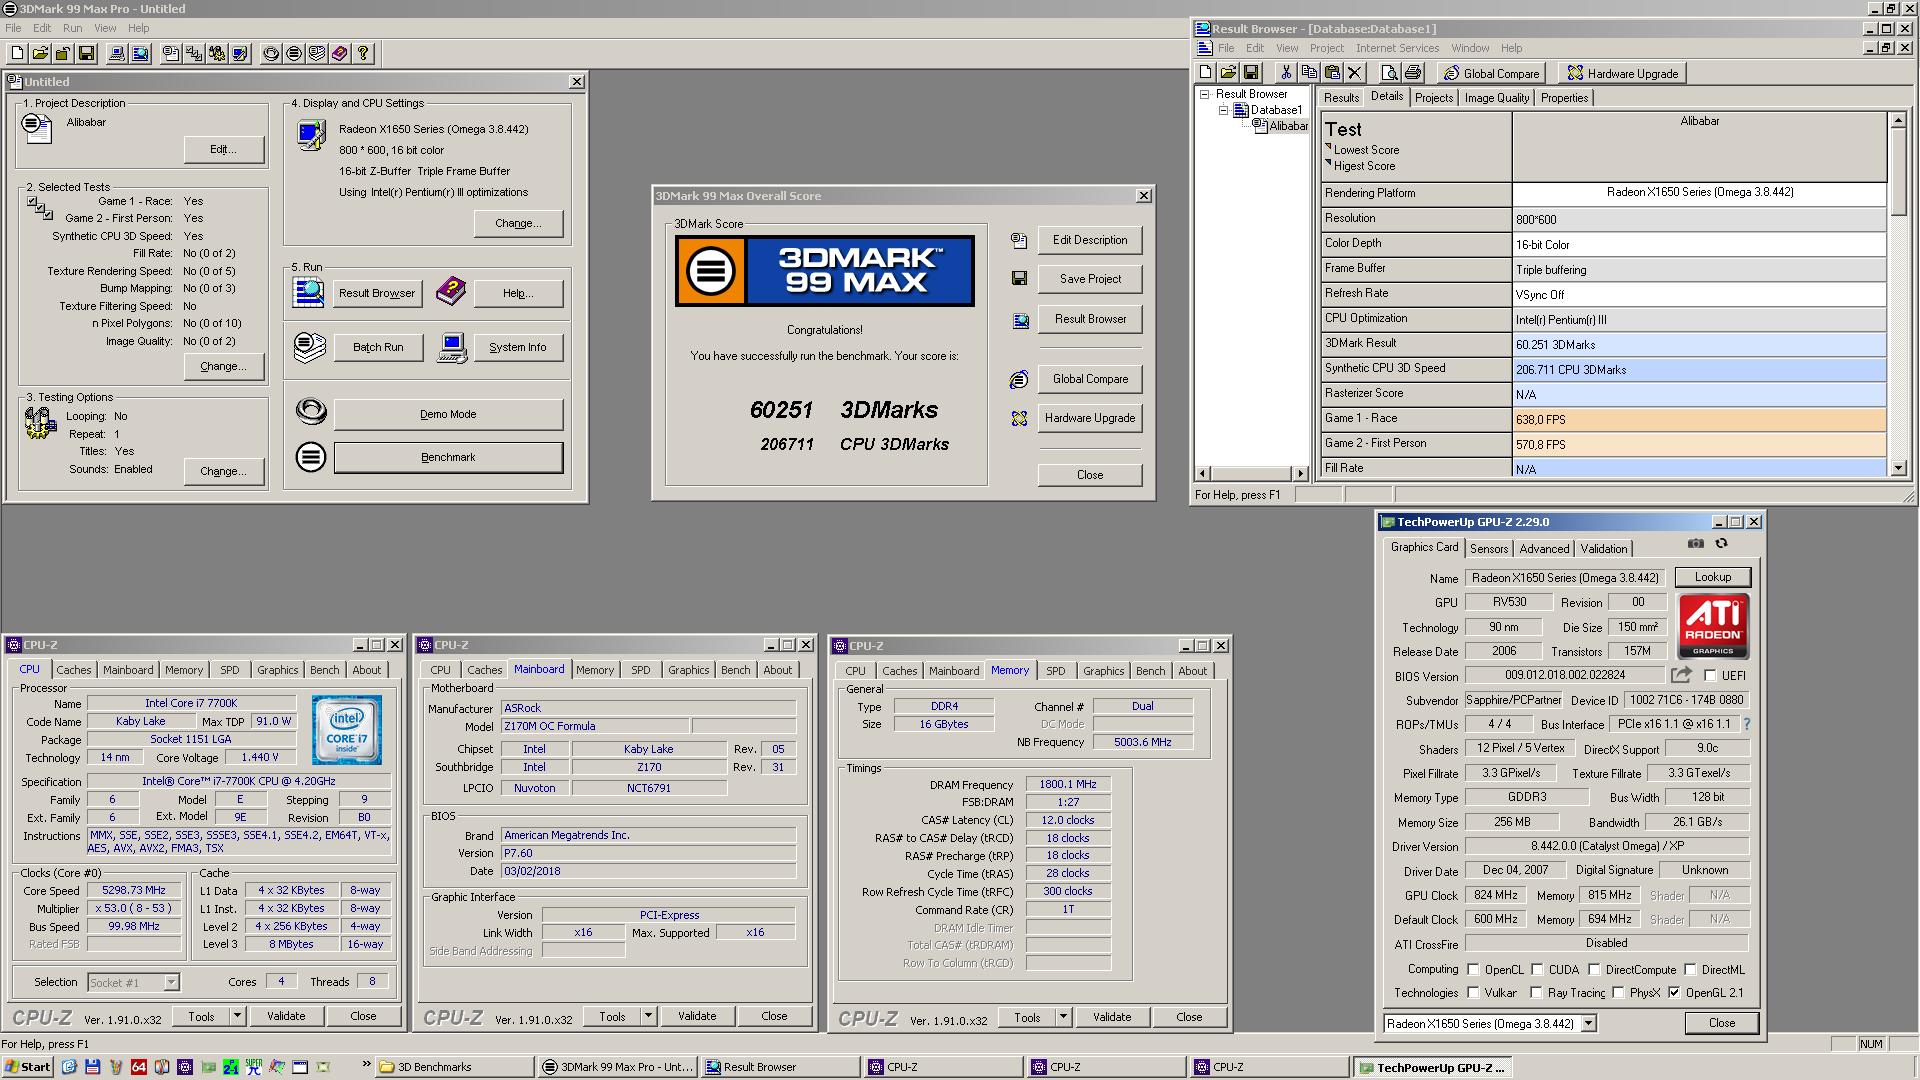1920x1080 pixels.
Task: Click the up arrow of the details scrollbar
Action: pos(1898,120)
